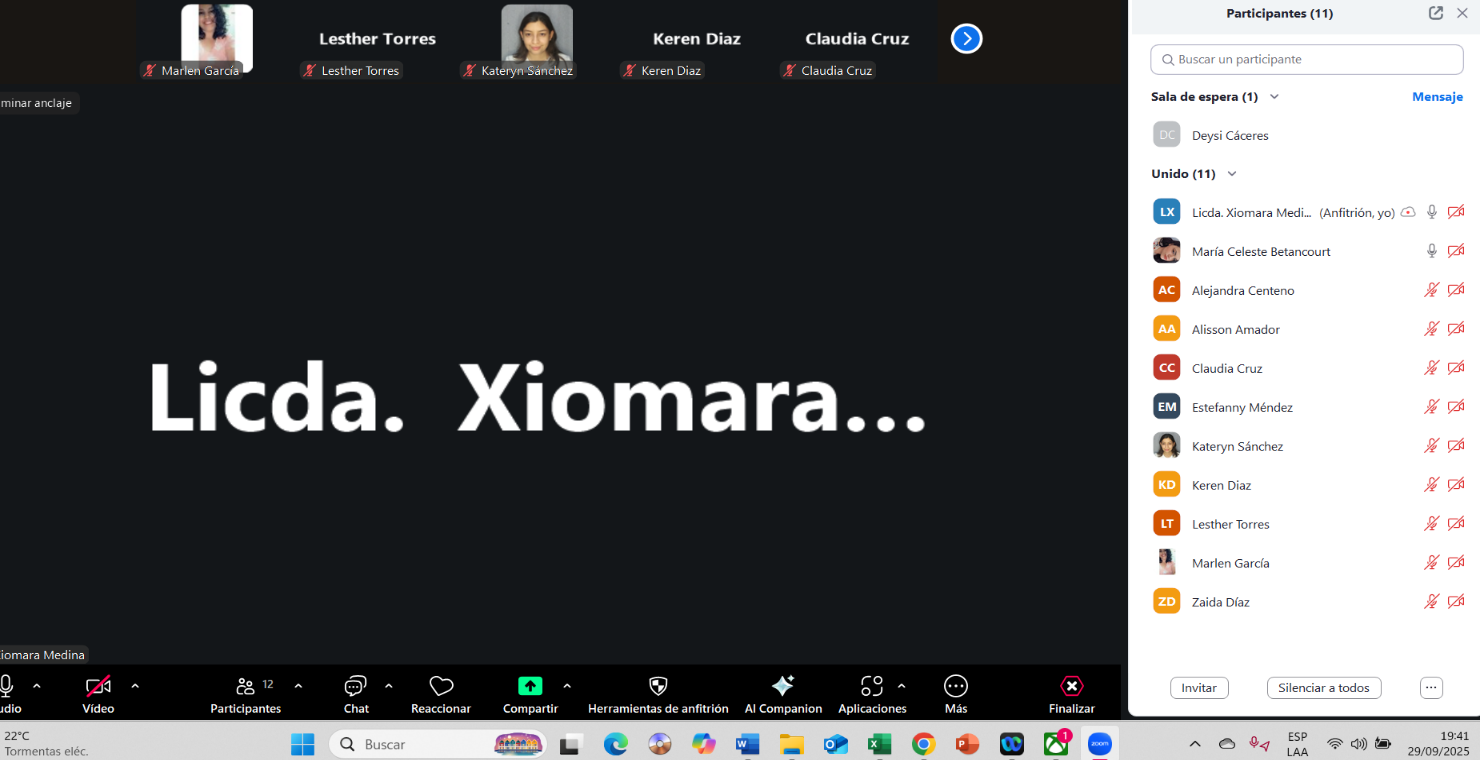Open the Más options icon
Screen dimensions: 1480x760
click(956, 686)
